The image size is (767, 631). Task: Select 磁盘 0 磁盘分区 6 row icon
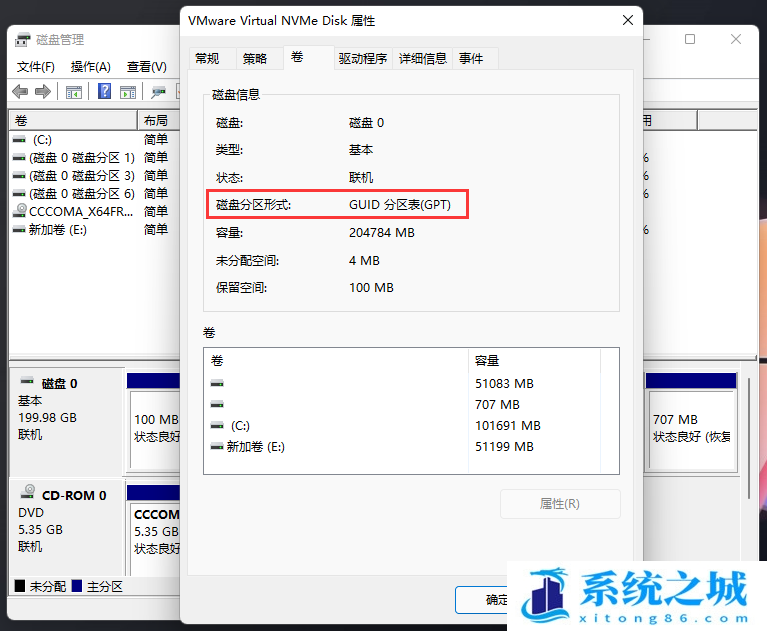click(x=19, y=194)
